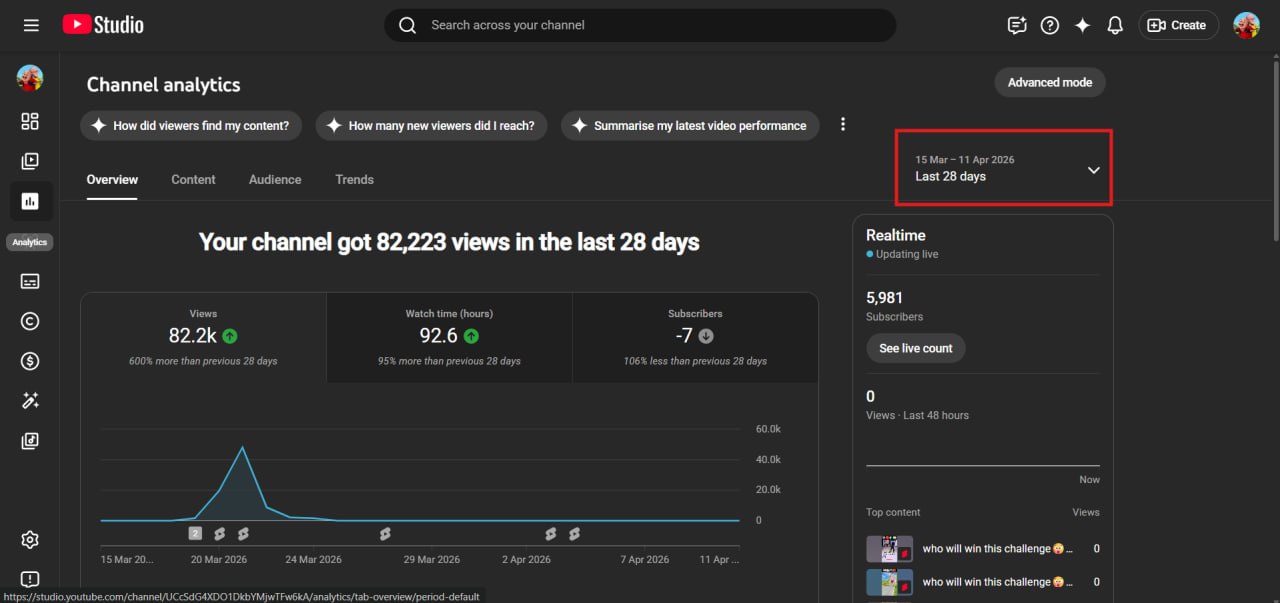The image size is (1280, 603).
Task: Click the 'Channel analytics' page title
Action: (x=164, y=85)
